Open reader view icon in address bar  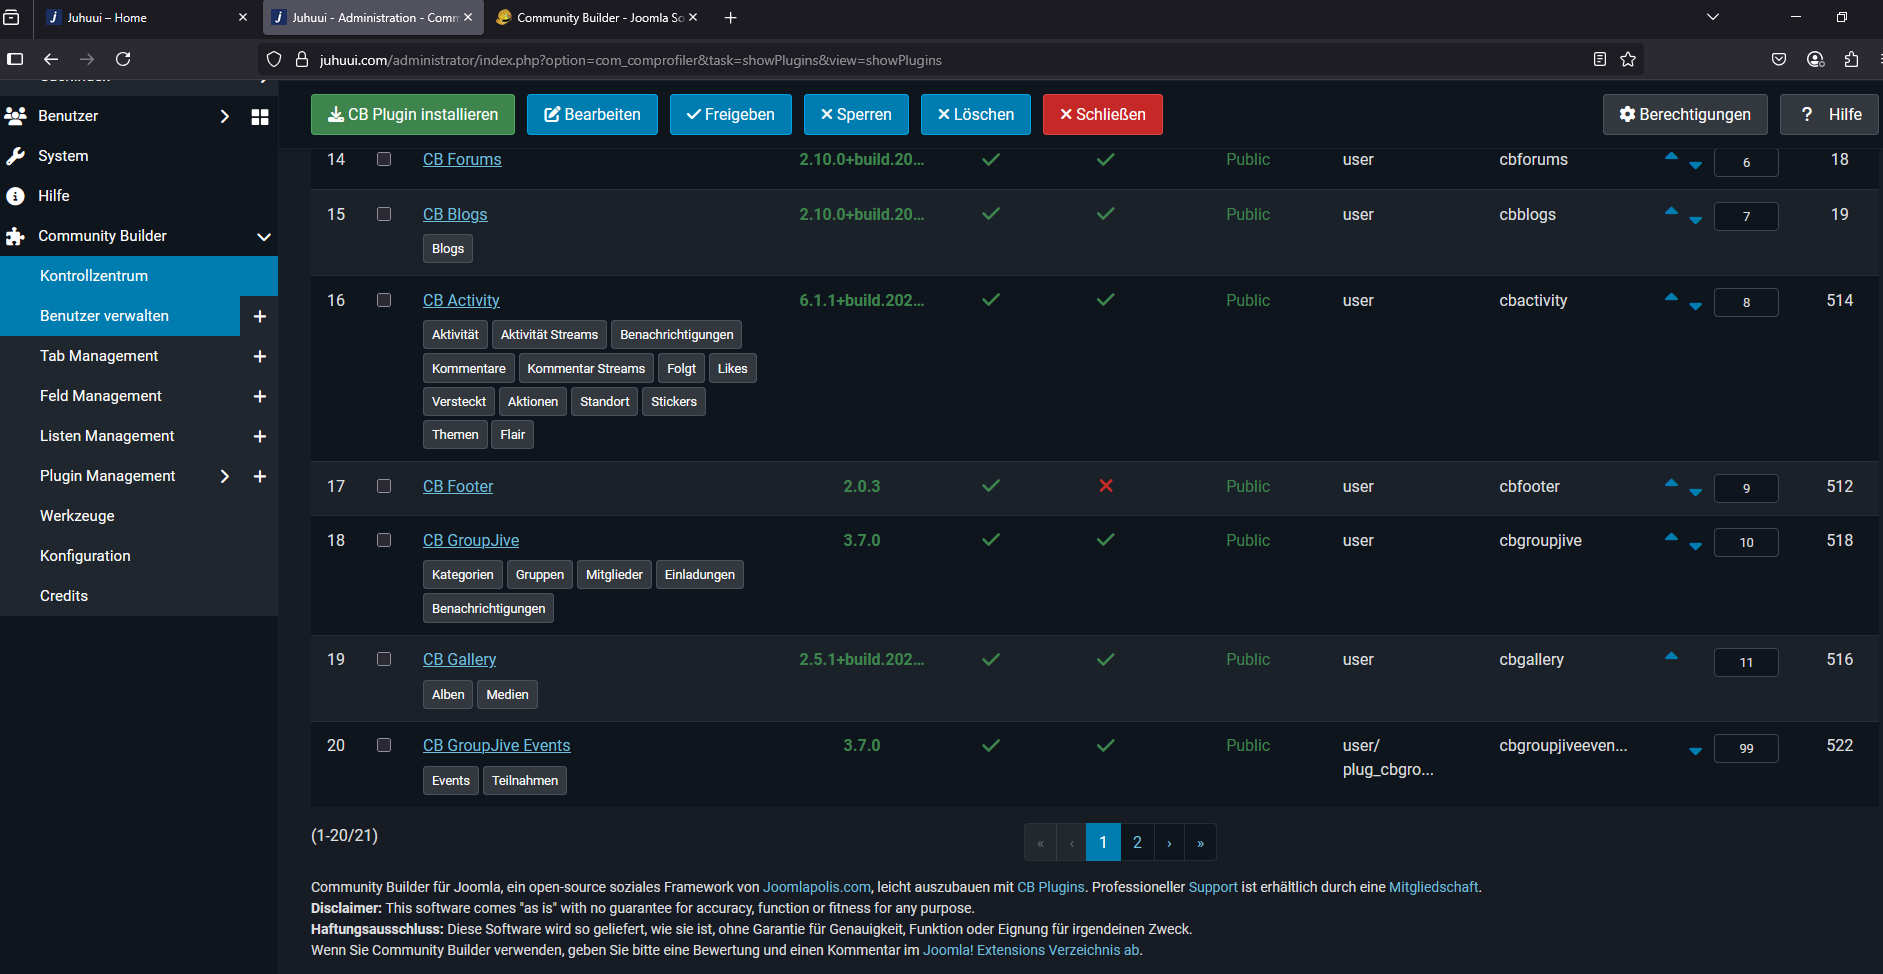[x=1600, y=60]
